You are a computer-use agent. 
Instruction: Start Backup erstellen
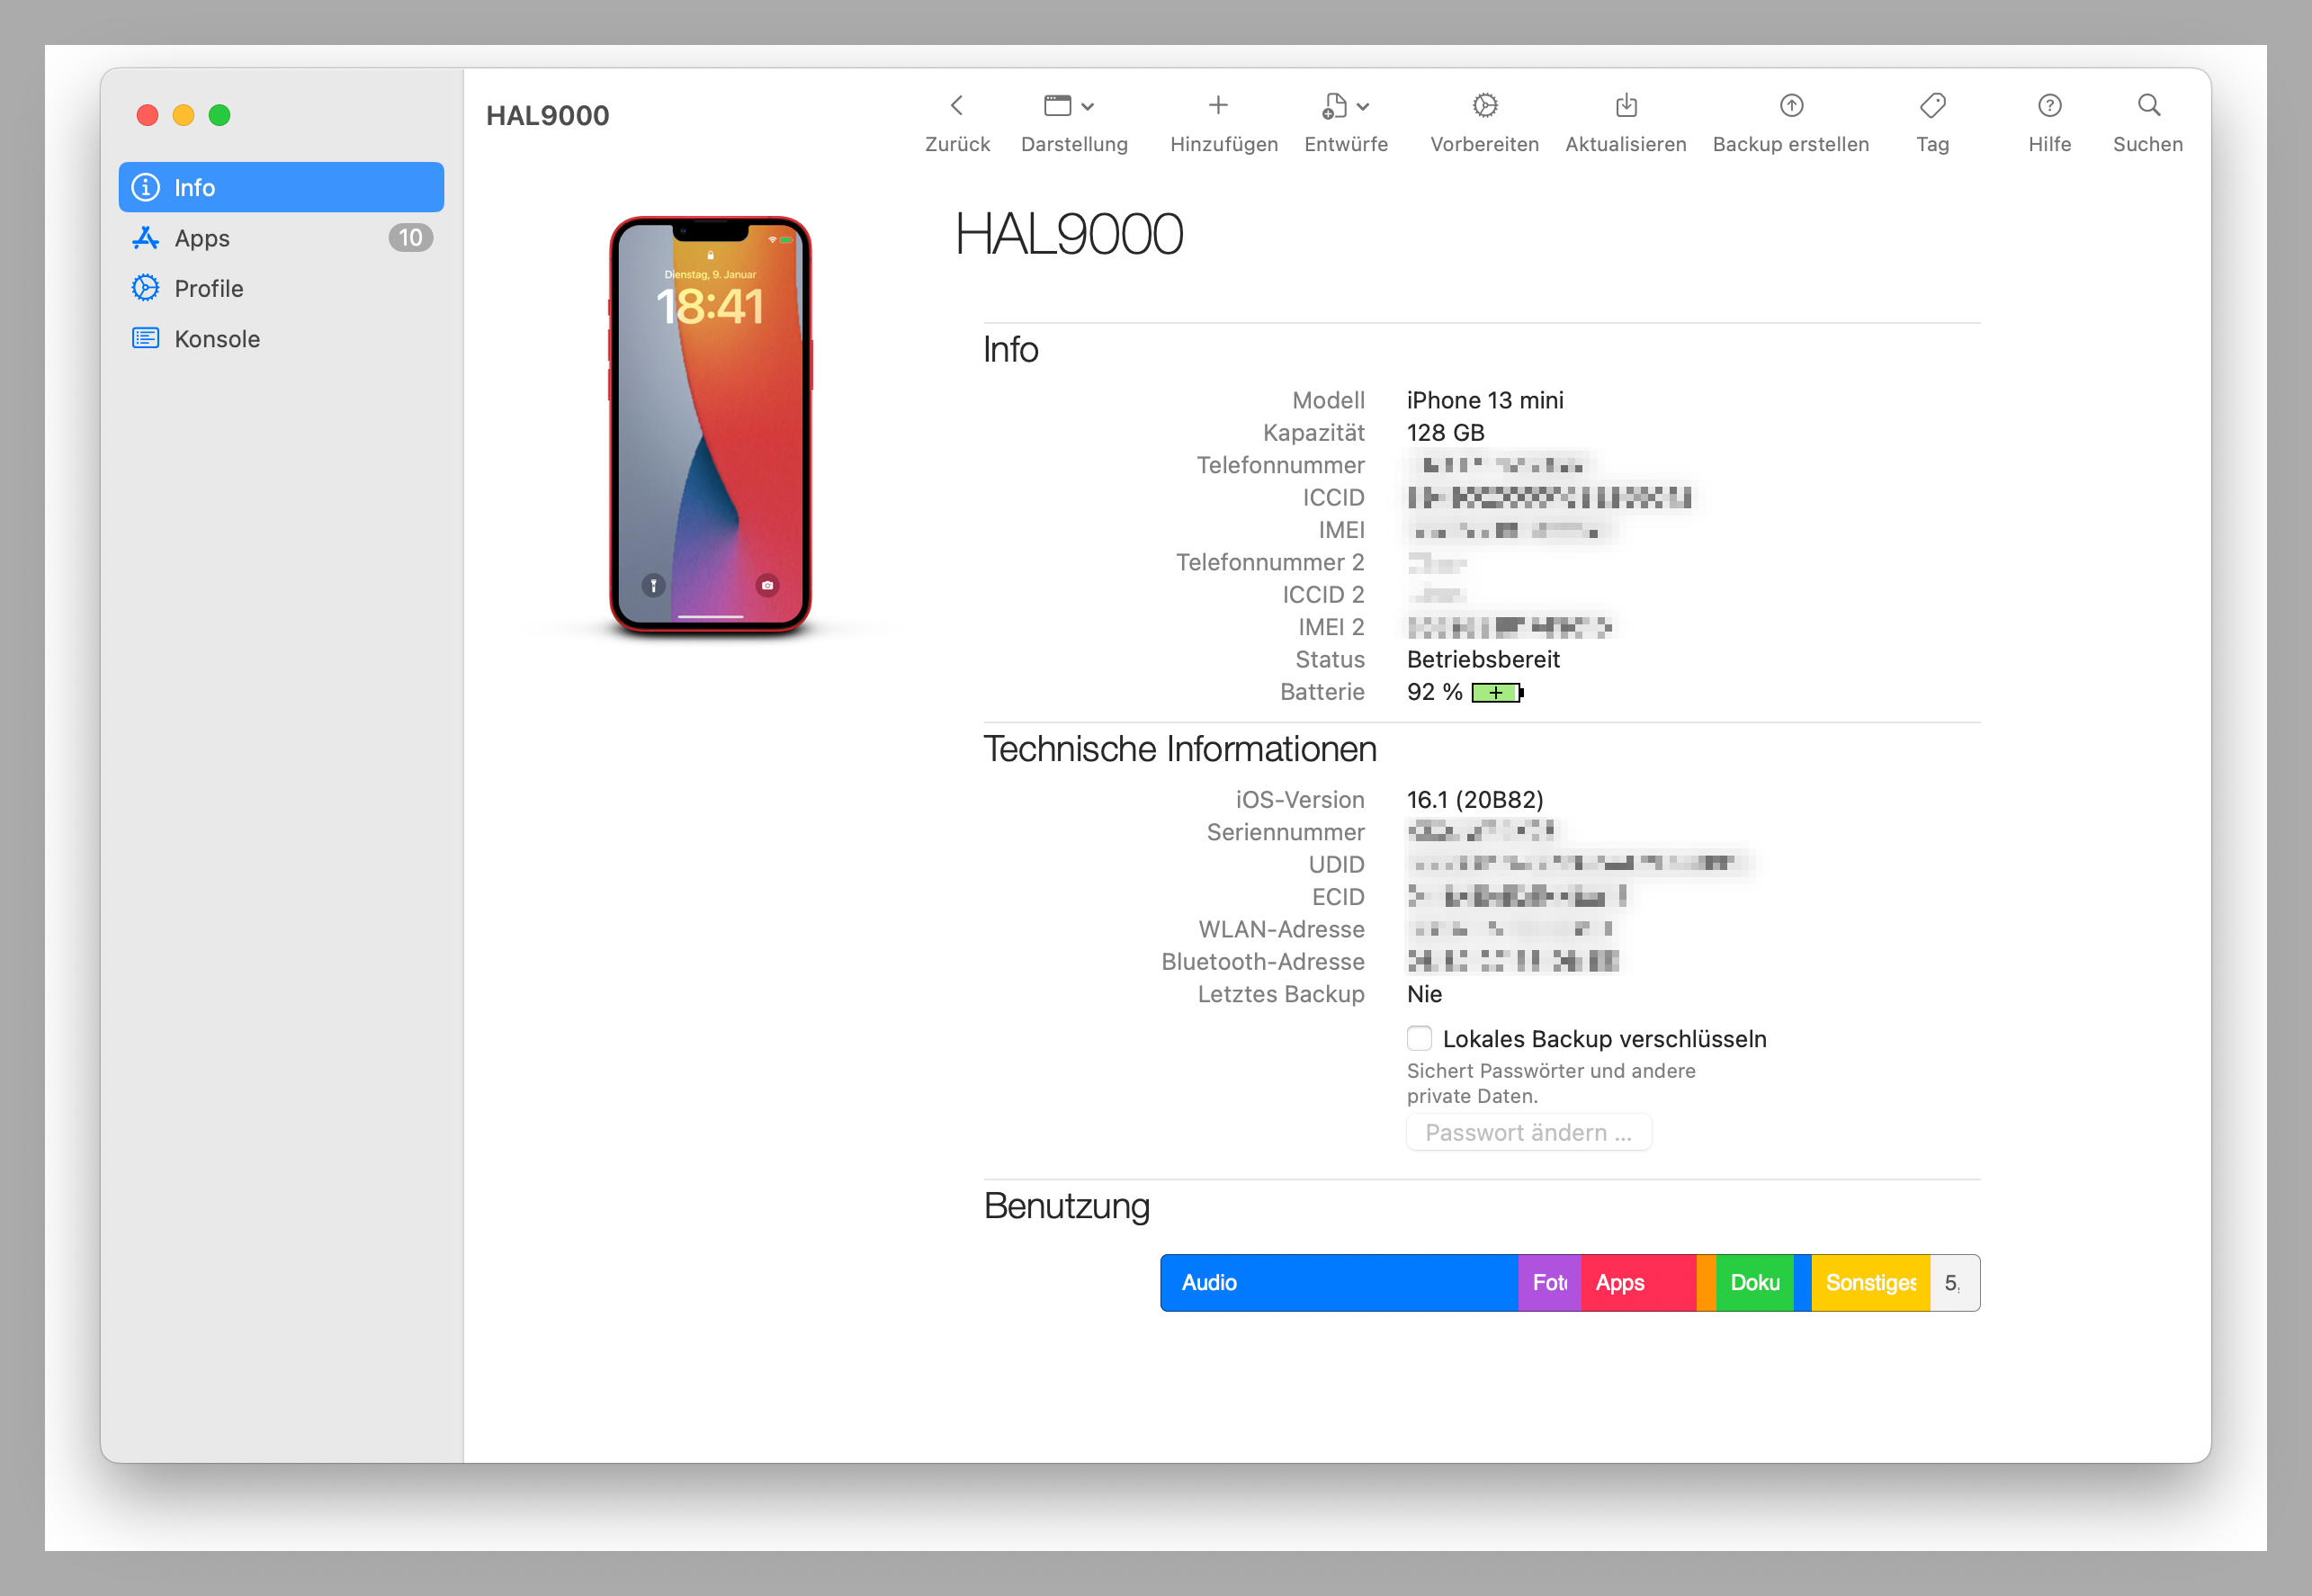point(1790,120)
